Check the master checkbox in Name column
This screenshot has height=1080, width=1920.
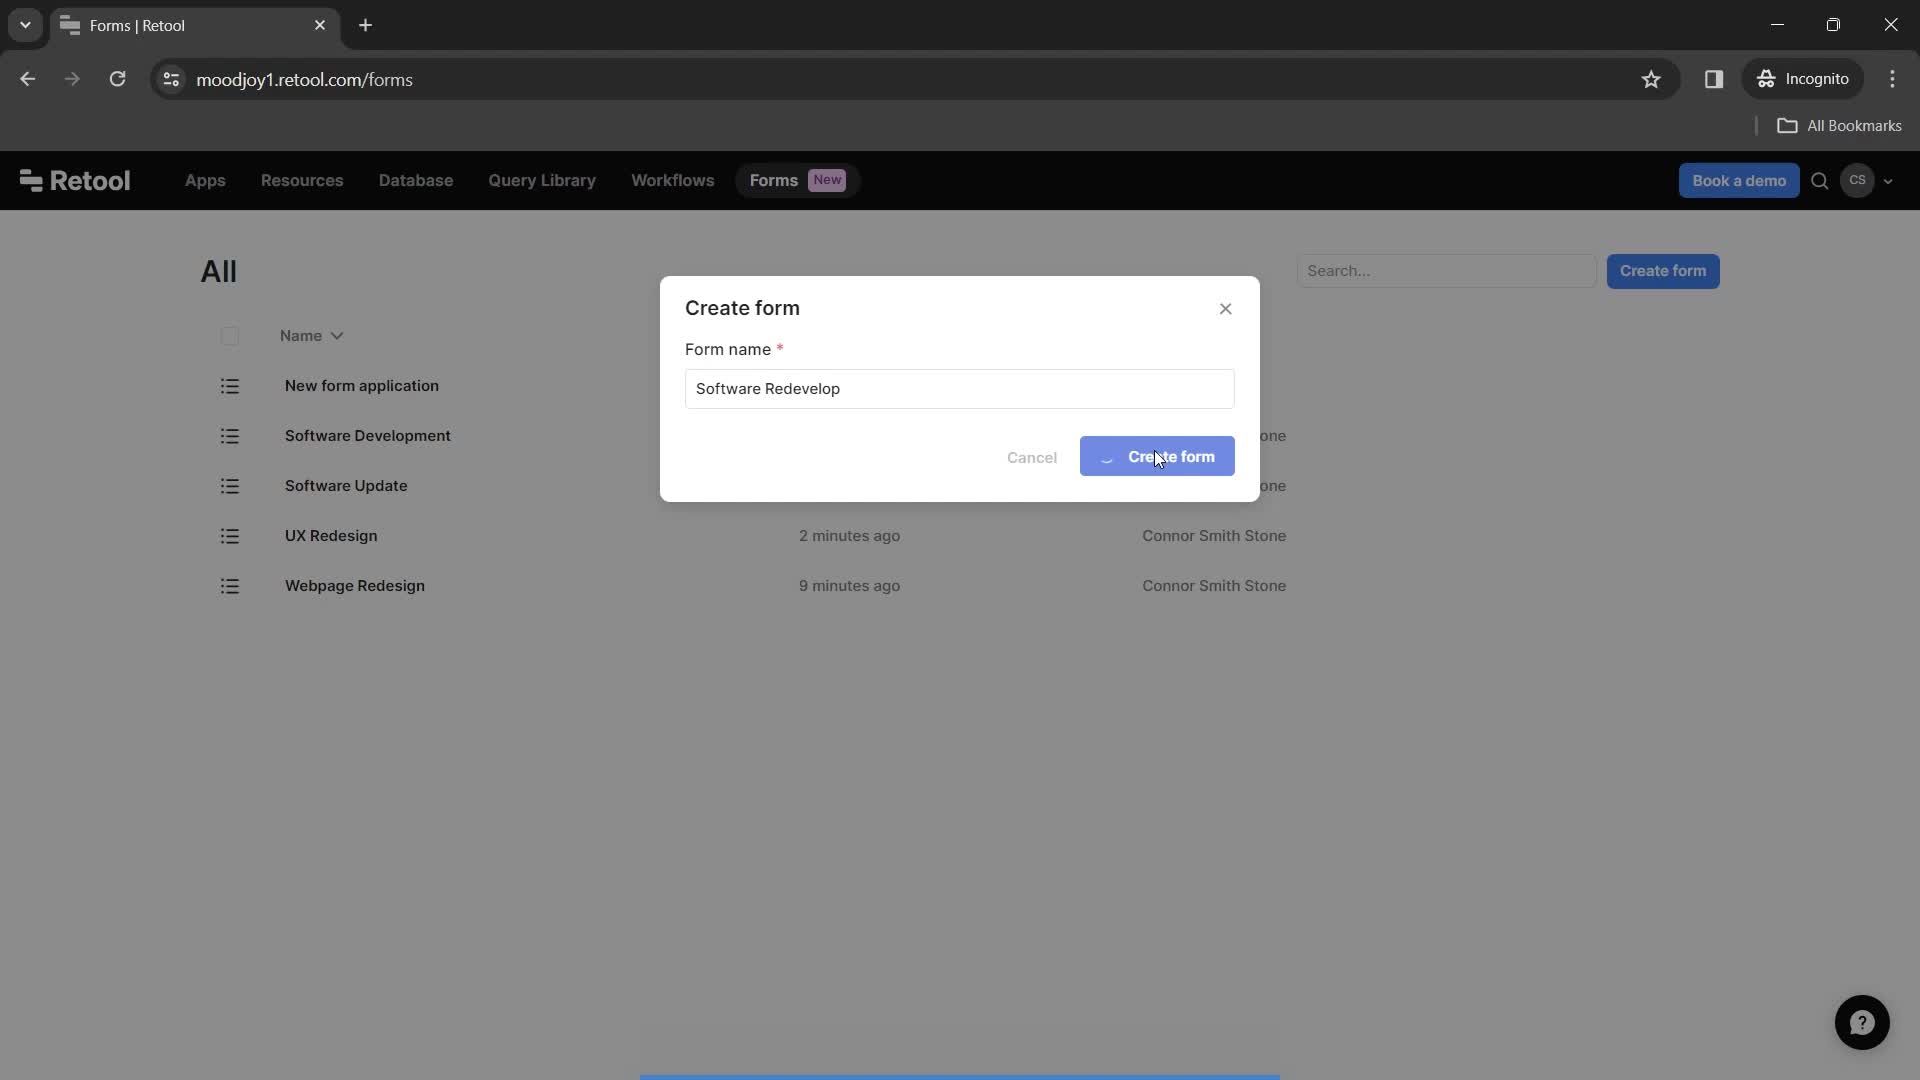[x=229, y=335]
